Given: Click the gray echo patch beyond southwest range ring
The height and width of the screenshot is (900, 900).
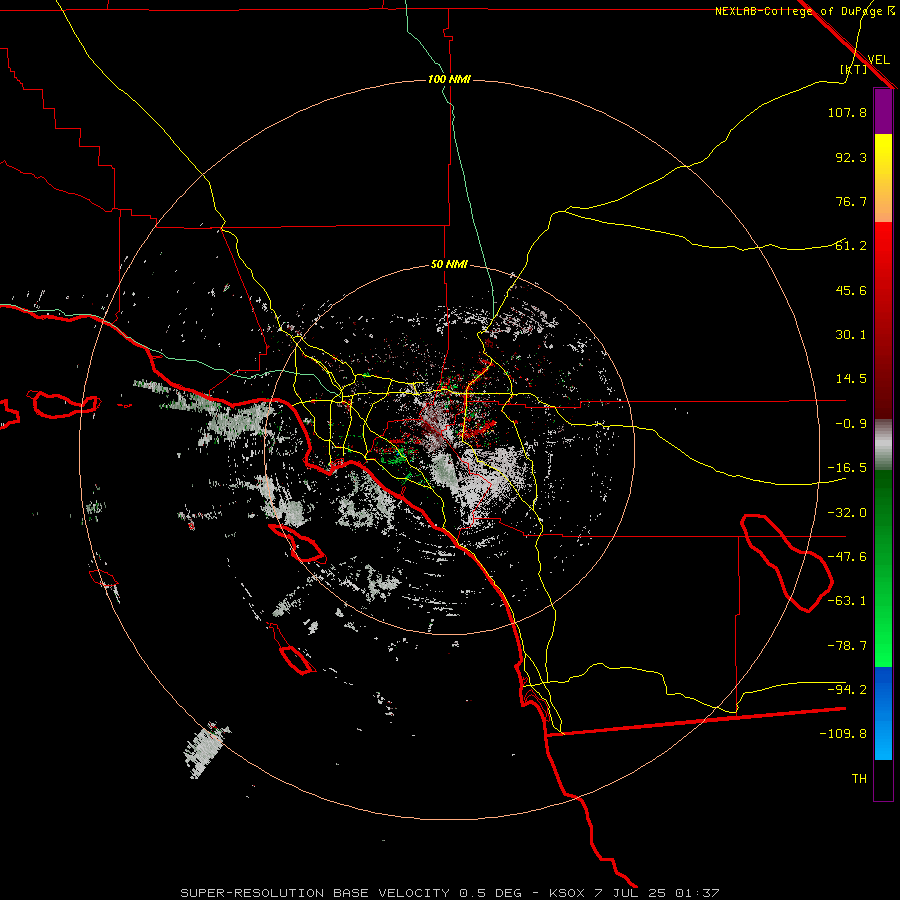Looking at the screenshot, I should point(206,750).
